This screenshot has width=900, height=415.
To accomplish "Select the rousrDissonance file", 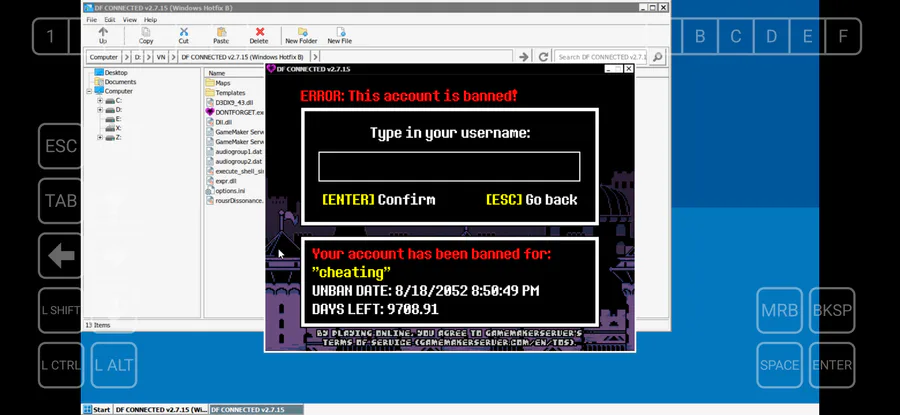I will 235,200.
